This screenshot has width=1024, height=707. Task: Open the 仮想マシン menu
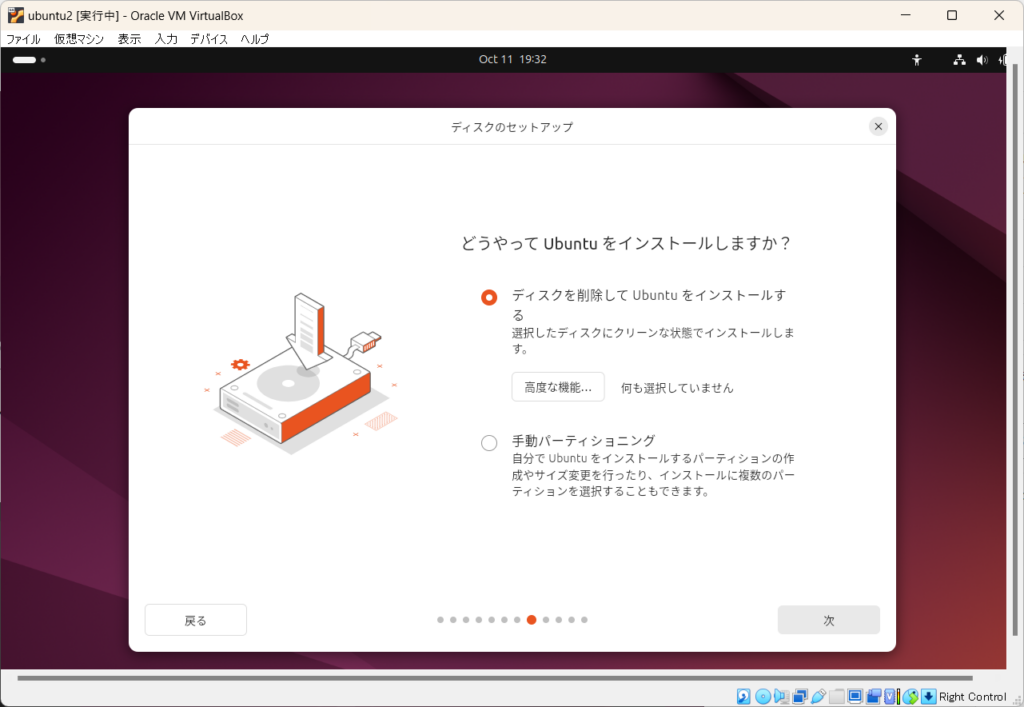79,39
